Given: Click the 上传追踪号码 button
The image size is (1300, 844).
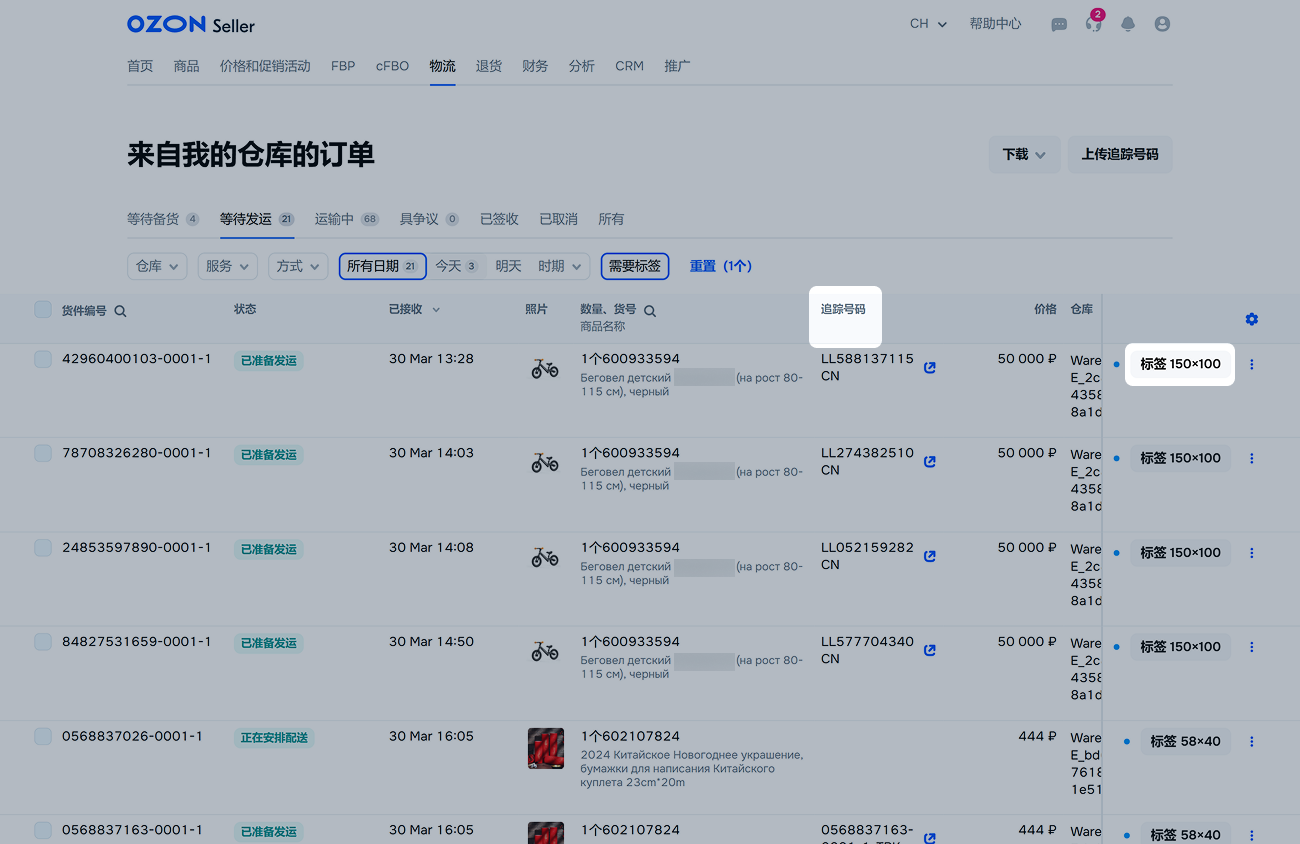Looking at the screenshot, I should tap(1120, 155).
